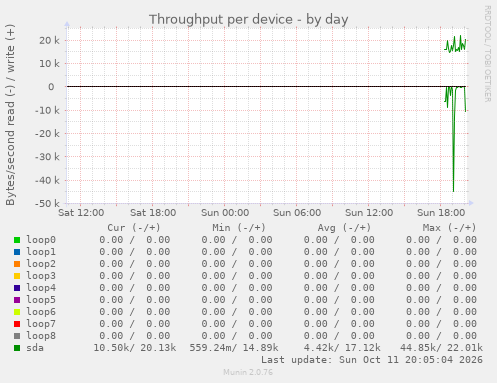Click the loop3 yellow legend swatch
The width and height of the screenshot is (497, 383).
pyautogui.click(x=17, y=276)
